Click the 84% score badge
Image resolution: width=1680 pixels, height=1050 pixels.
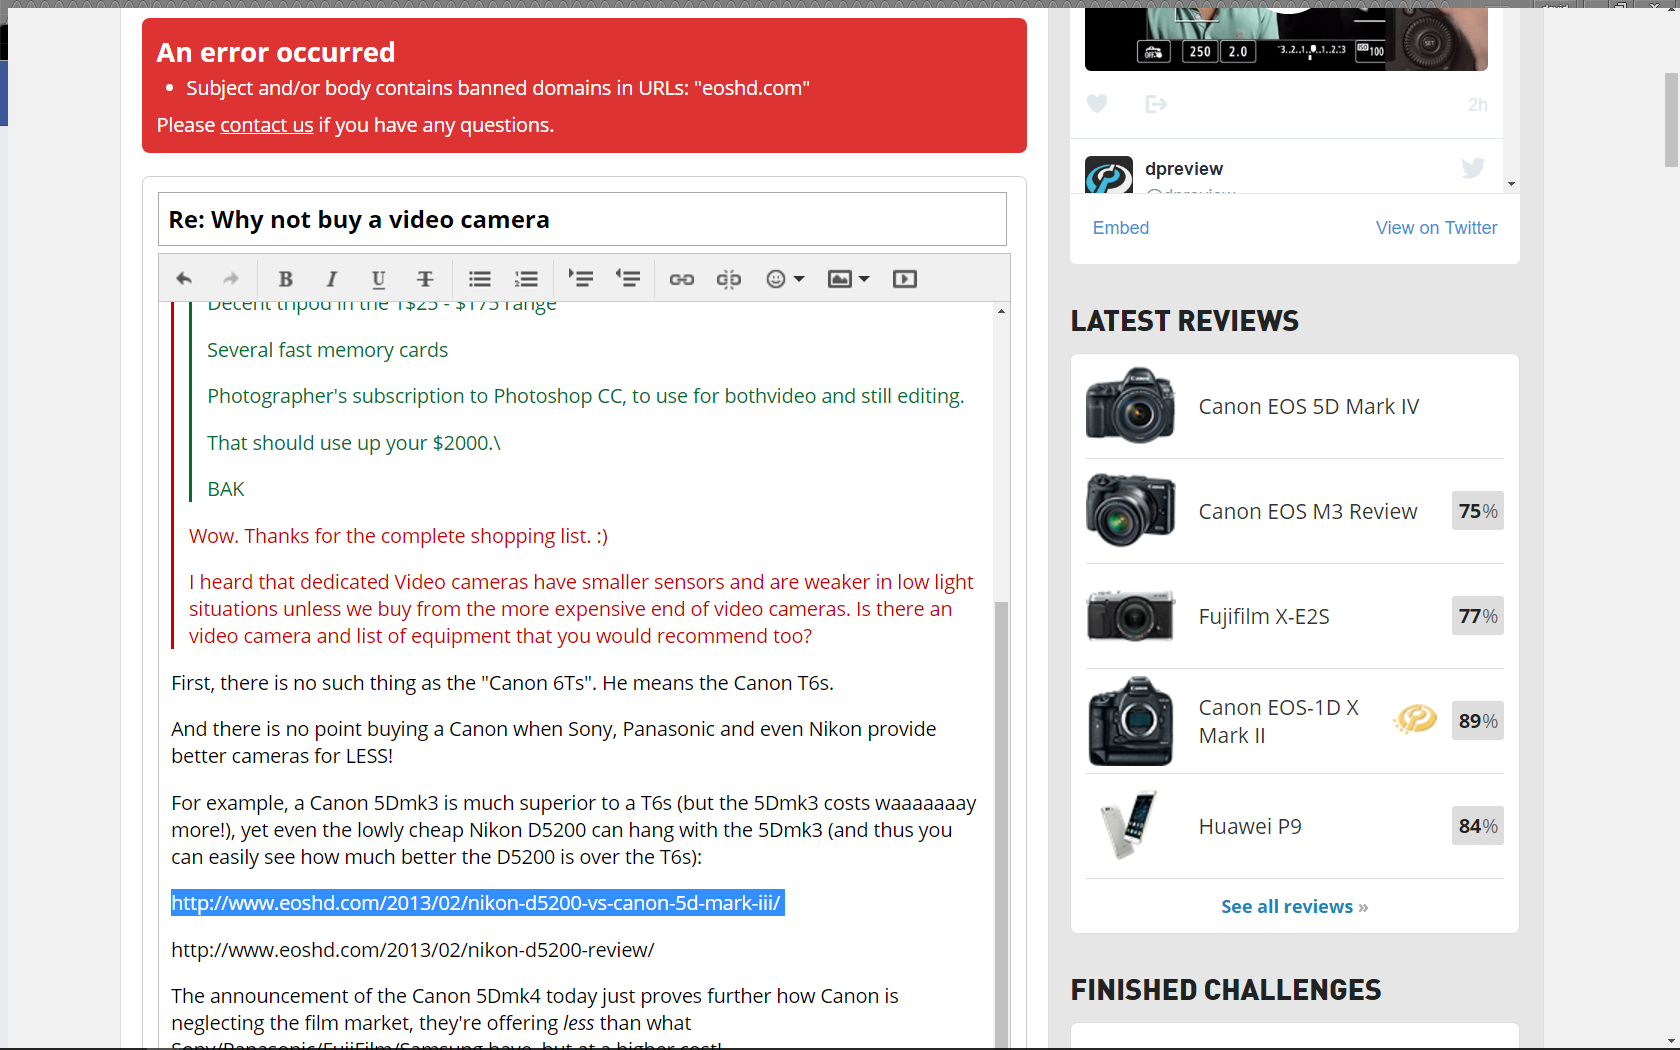click(x=1478, y=826)
